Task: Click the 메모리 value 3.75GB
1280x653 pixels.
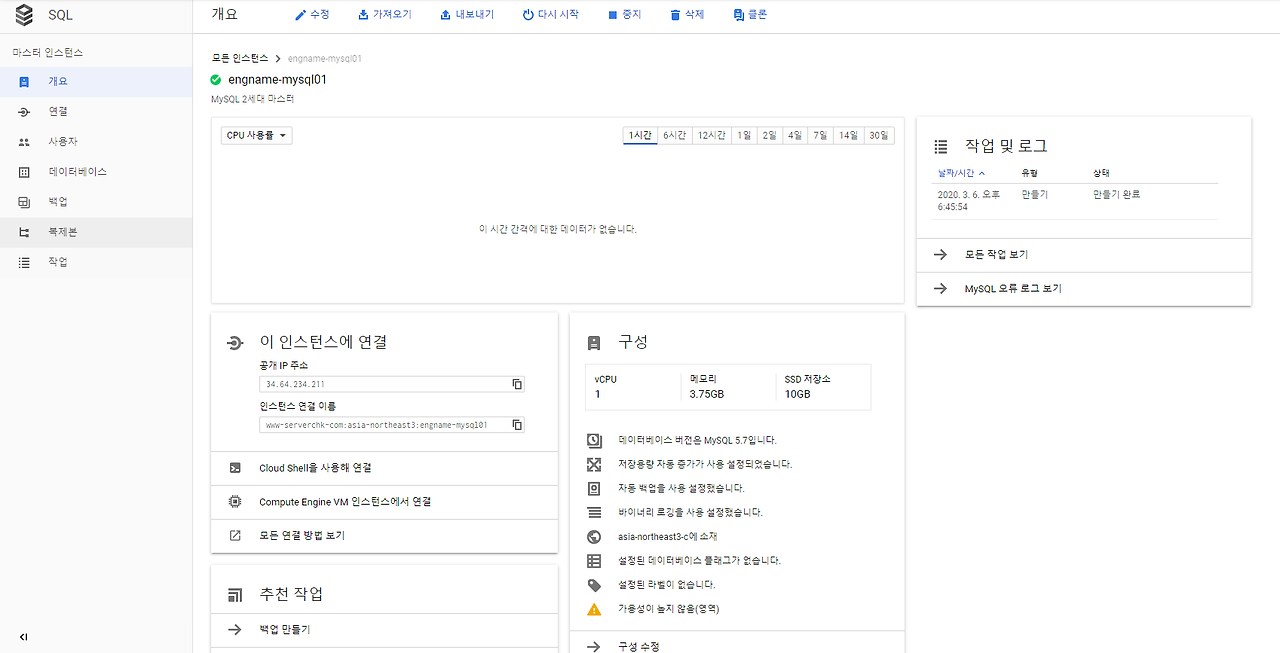Action: pos(706,394)
